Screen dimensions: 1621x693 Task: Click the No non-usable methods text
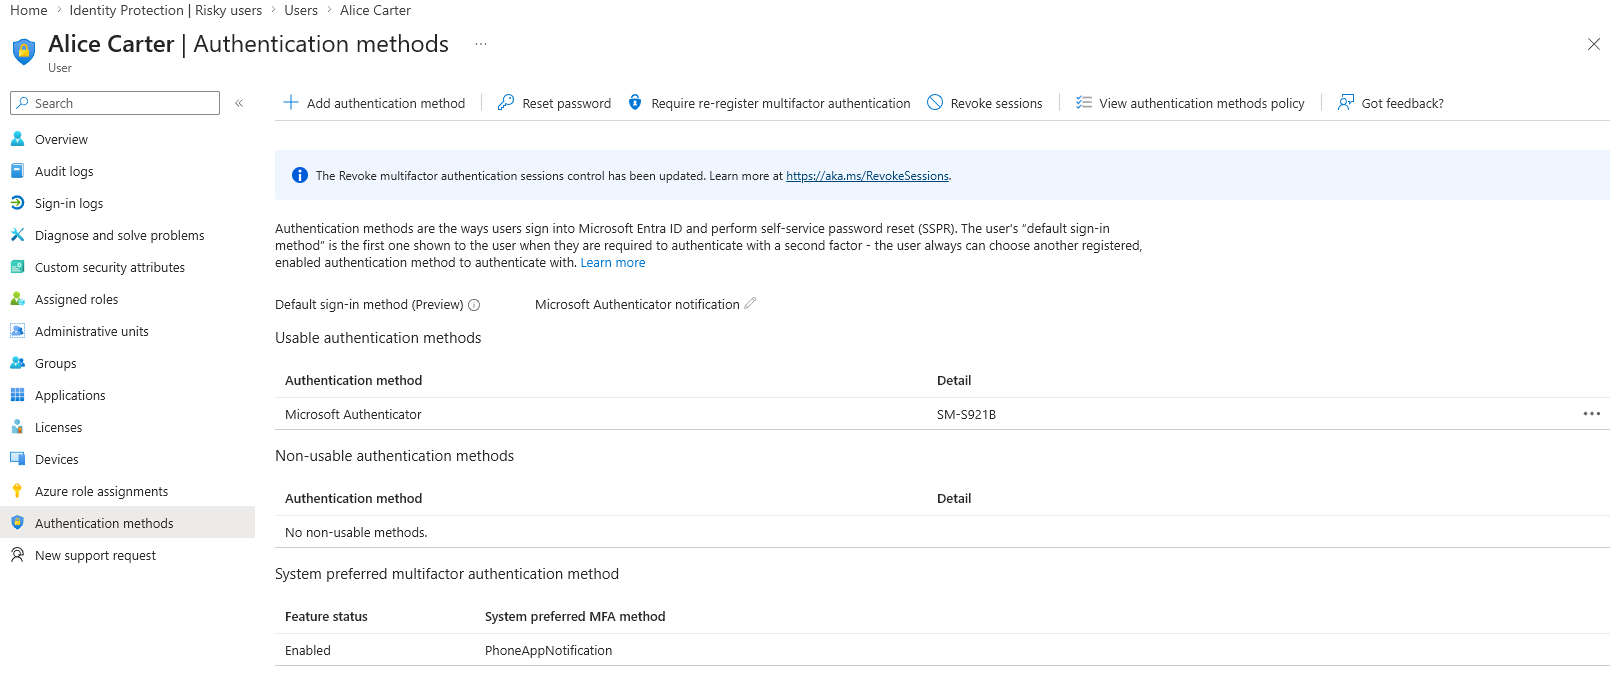pyautogui.click(x=356, y=533)
